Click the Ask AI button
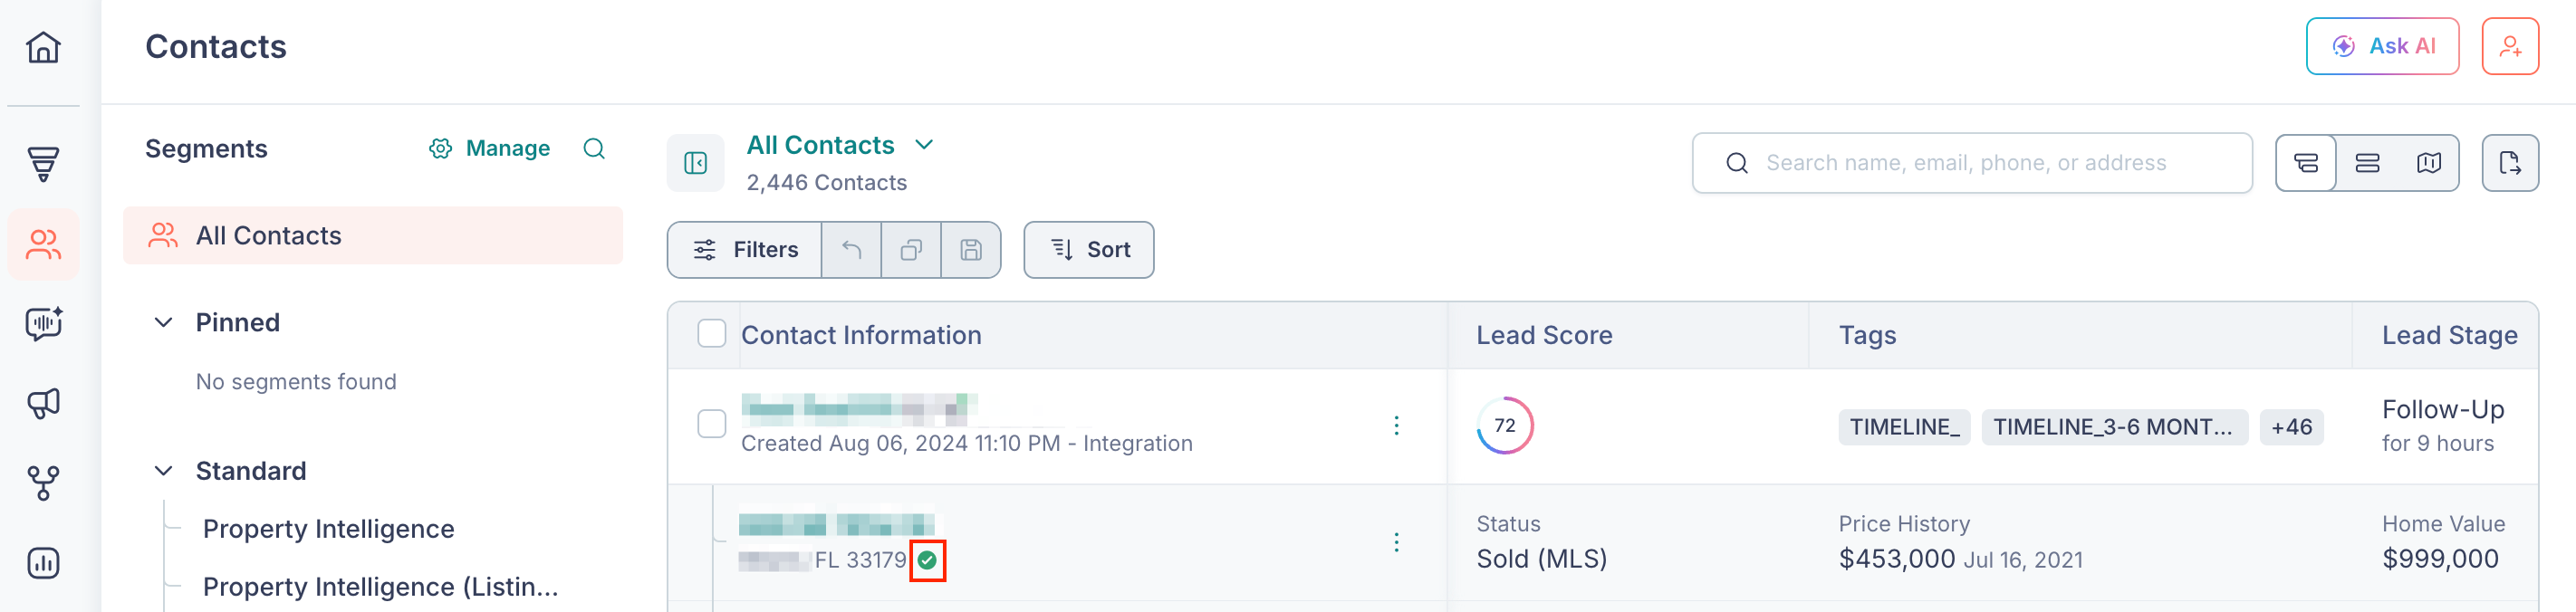2576x612 pixels. click(x=2381, y=46)
